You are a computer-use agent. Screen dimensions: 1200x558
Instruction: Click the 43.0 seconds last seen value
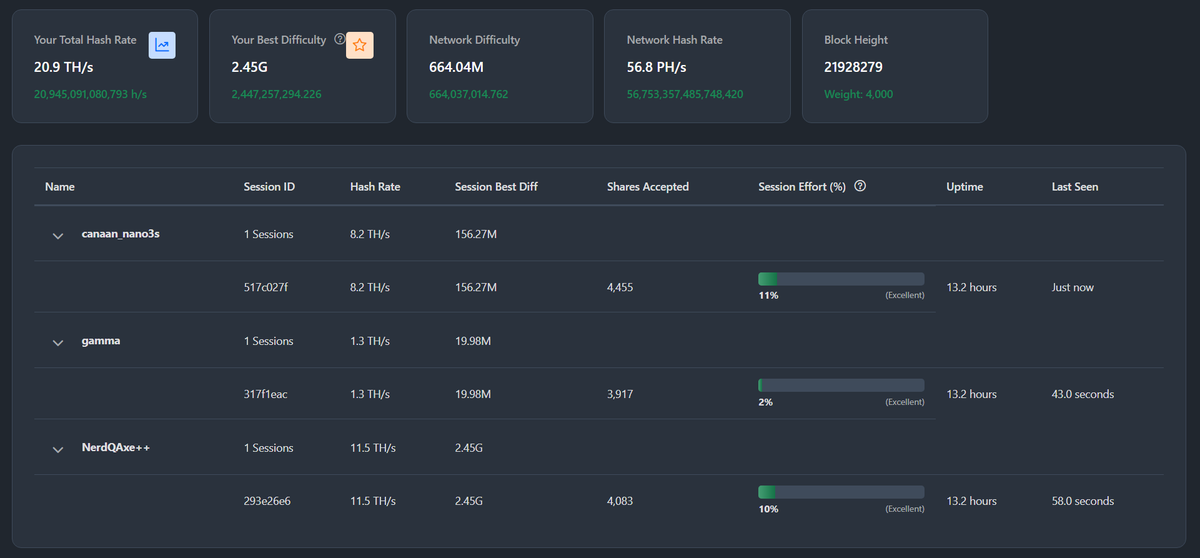click(1083, 395)
